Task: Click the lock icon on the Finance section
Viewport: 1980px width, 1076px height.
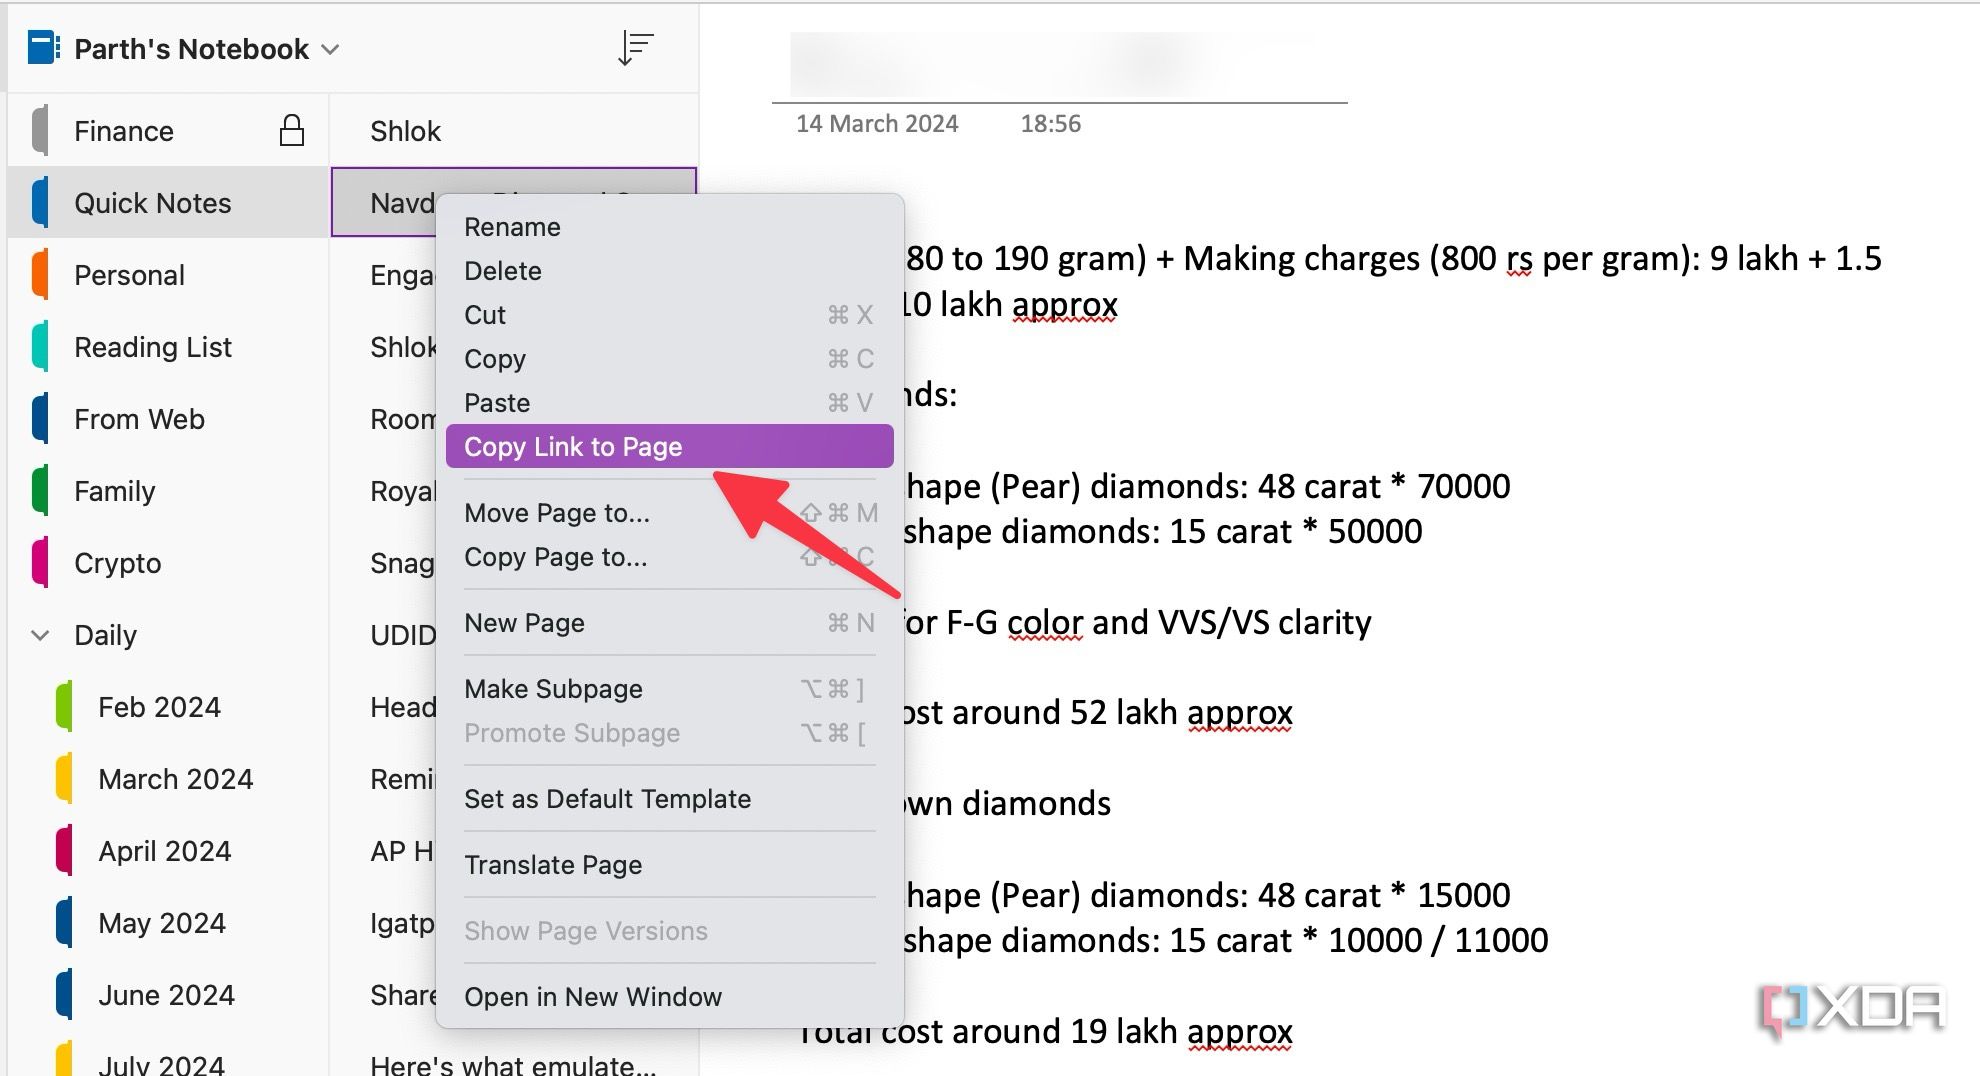Action: (291, 129)
